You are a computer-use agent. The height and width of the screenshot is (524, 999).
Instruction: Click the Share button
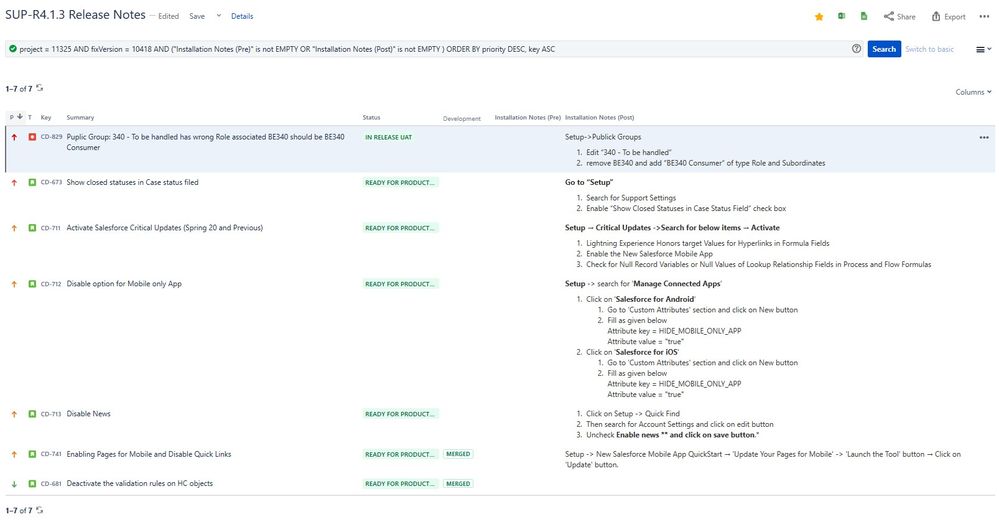900,17
